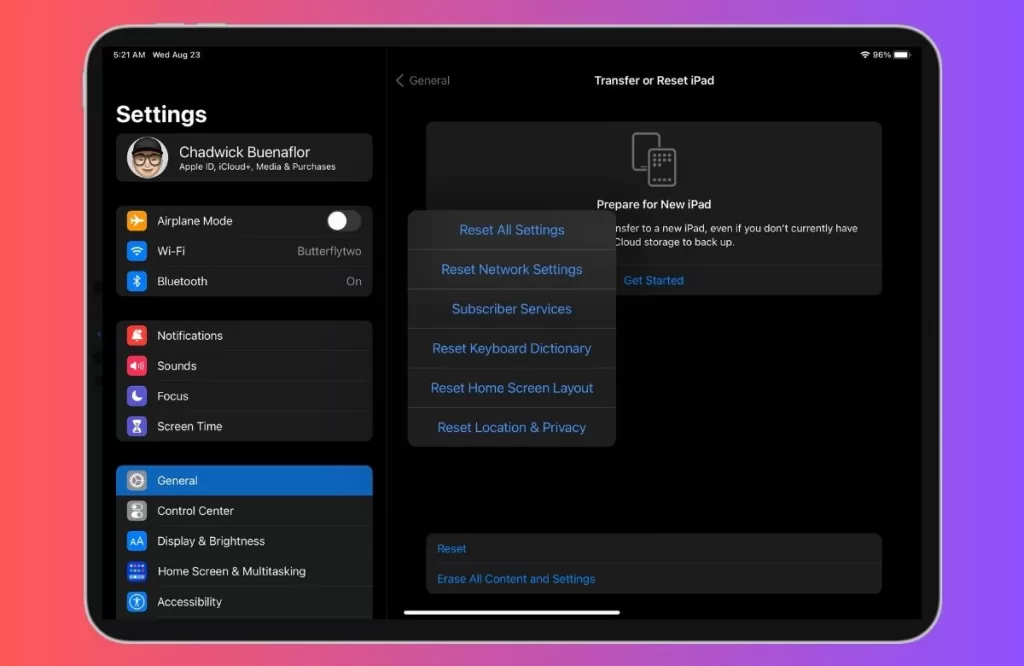
Task: Open Home Screen & Multitasking row
Action: 244,571
